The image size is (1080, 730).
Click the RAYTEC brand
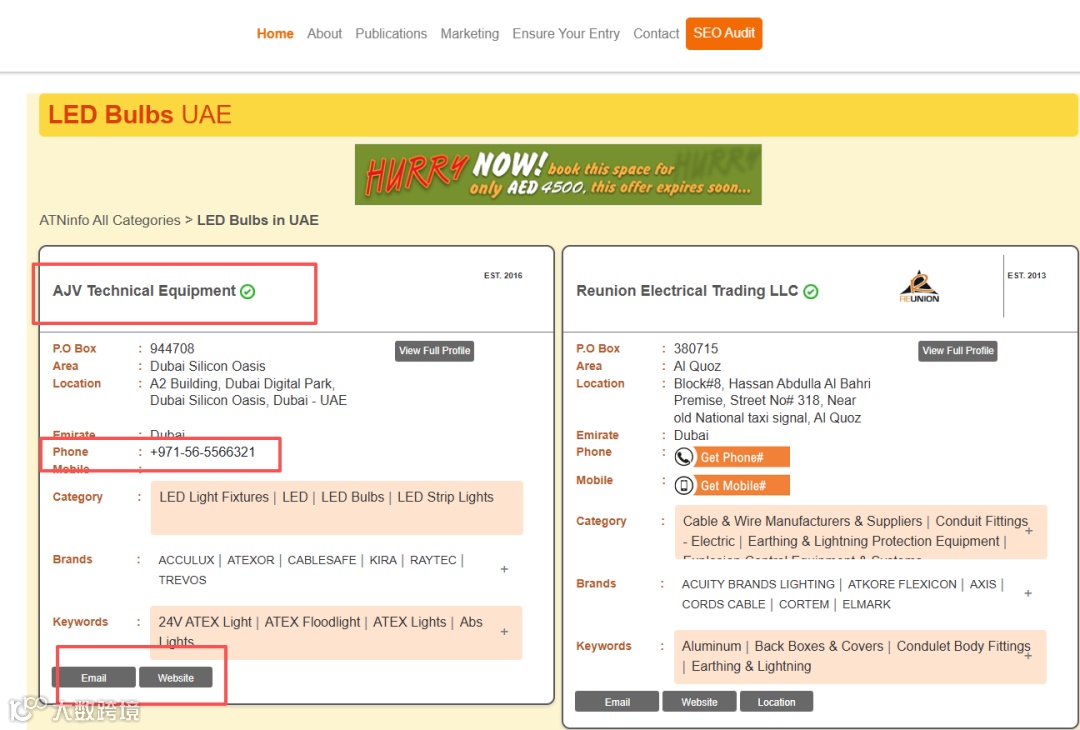(433, 561)
